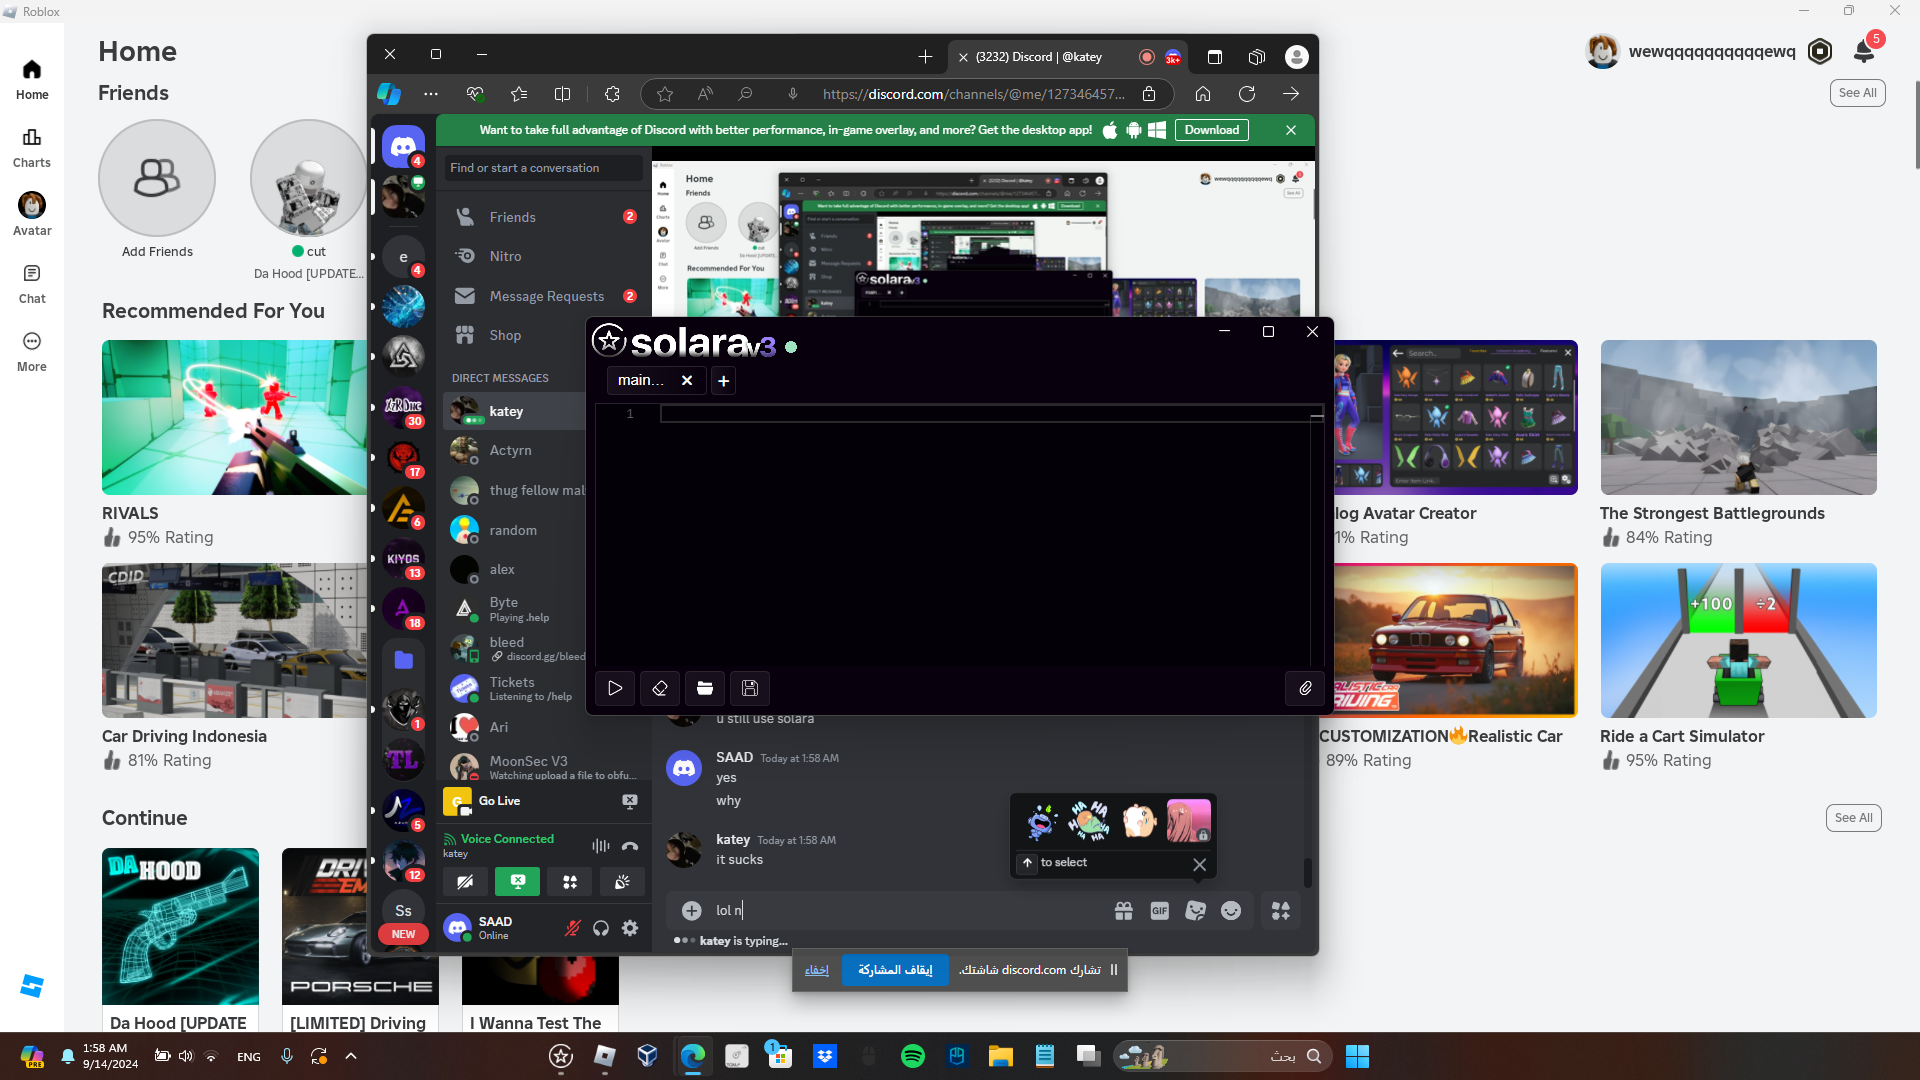This screenshot has height=1080, width=1920.
Task: Click the stop sharing blue button
Action: click(x=895, y=970)
